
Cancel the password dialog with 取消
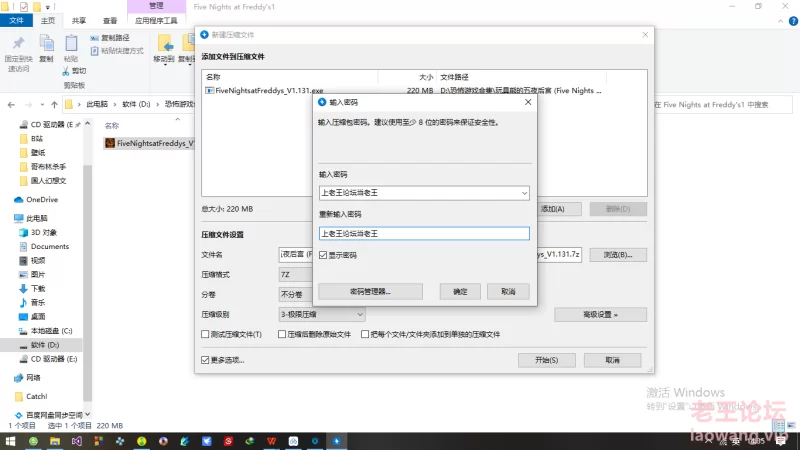point(508,292)
